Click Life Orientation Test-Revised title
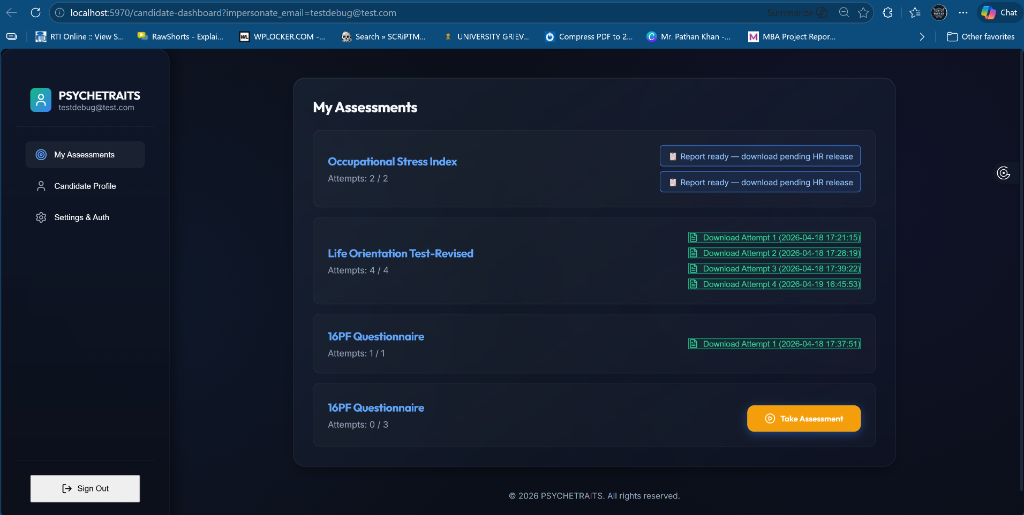Viewport: 1024px width, 515px height. click(x=400, y=253)
